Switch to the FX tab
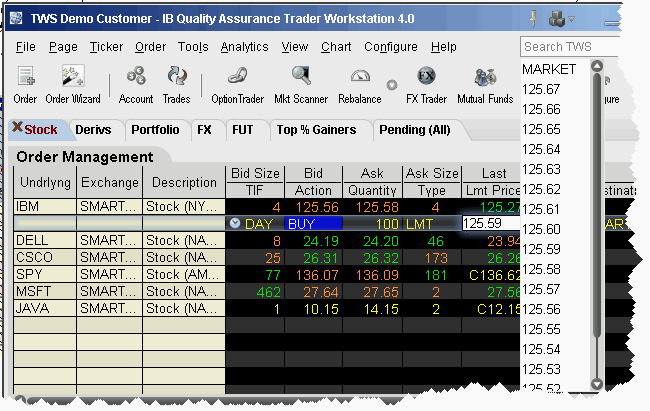 204,130
